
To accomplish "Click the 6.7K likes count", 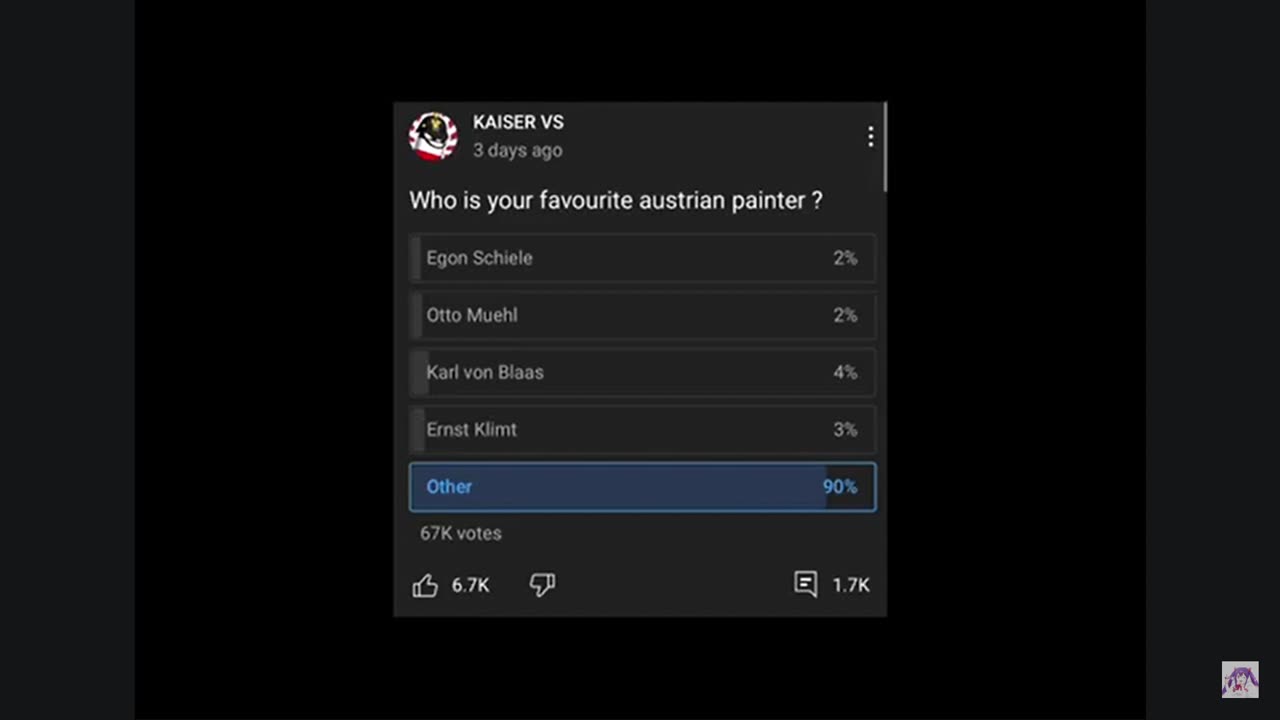I will tap(470, 585).
